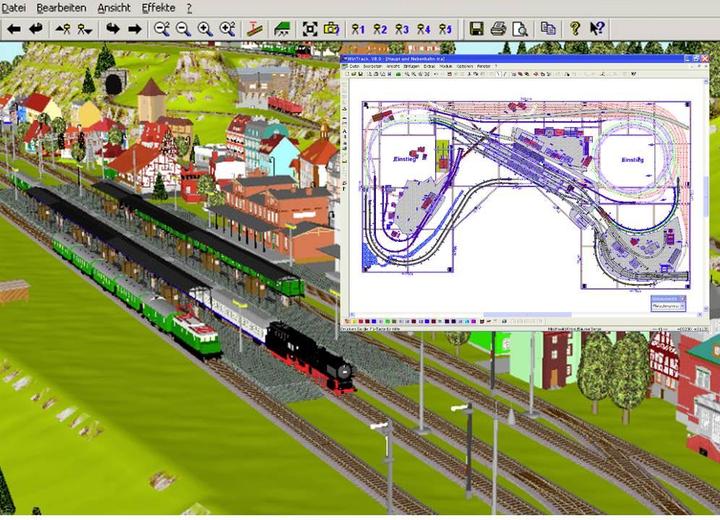
Task: Open the ? help menu
Action: click(189, 8)
